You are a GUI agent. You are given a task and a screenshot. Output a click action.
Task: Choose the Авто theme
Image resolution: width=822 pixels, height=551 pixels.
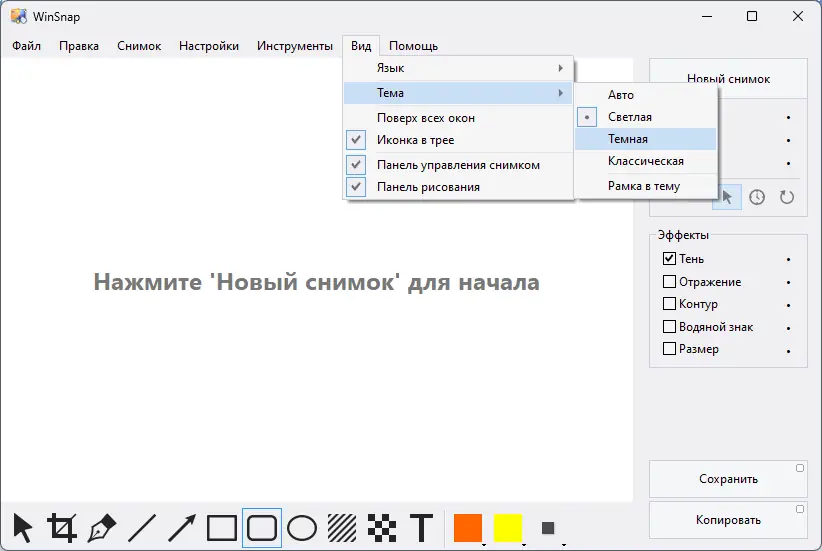(645, 95)
